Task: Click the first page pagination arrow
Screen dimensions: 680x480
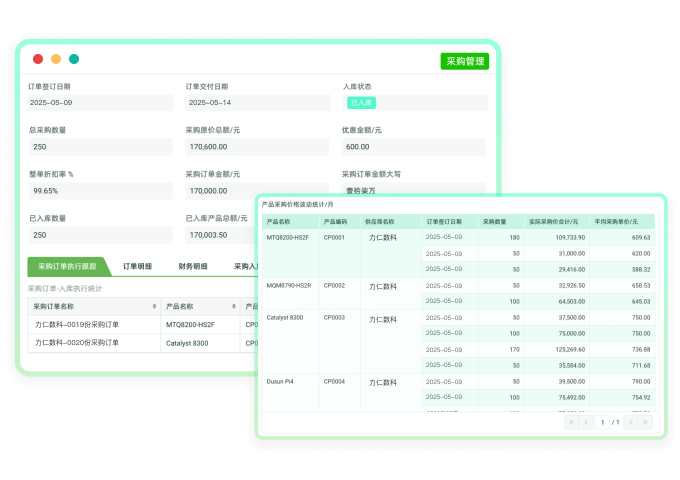Action: tap(572, 422)
